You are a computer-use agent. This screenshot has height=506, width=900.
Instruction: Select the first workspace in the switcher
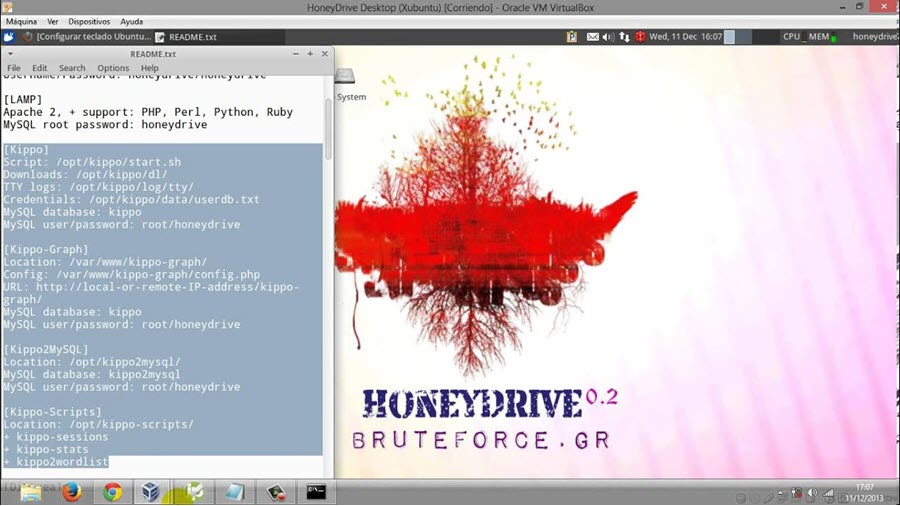click(730, 37)
